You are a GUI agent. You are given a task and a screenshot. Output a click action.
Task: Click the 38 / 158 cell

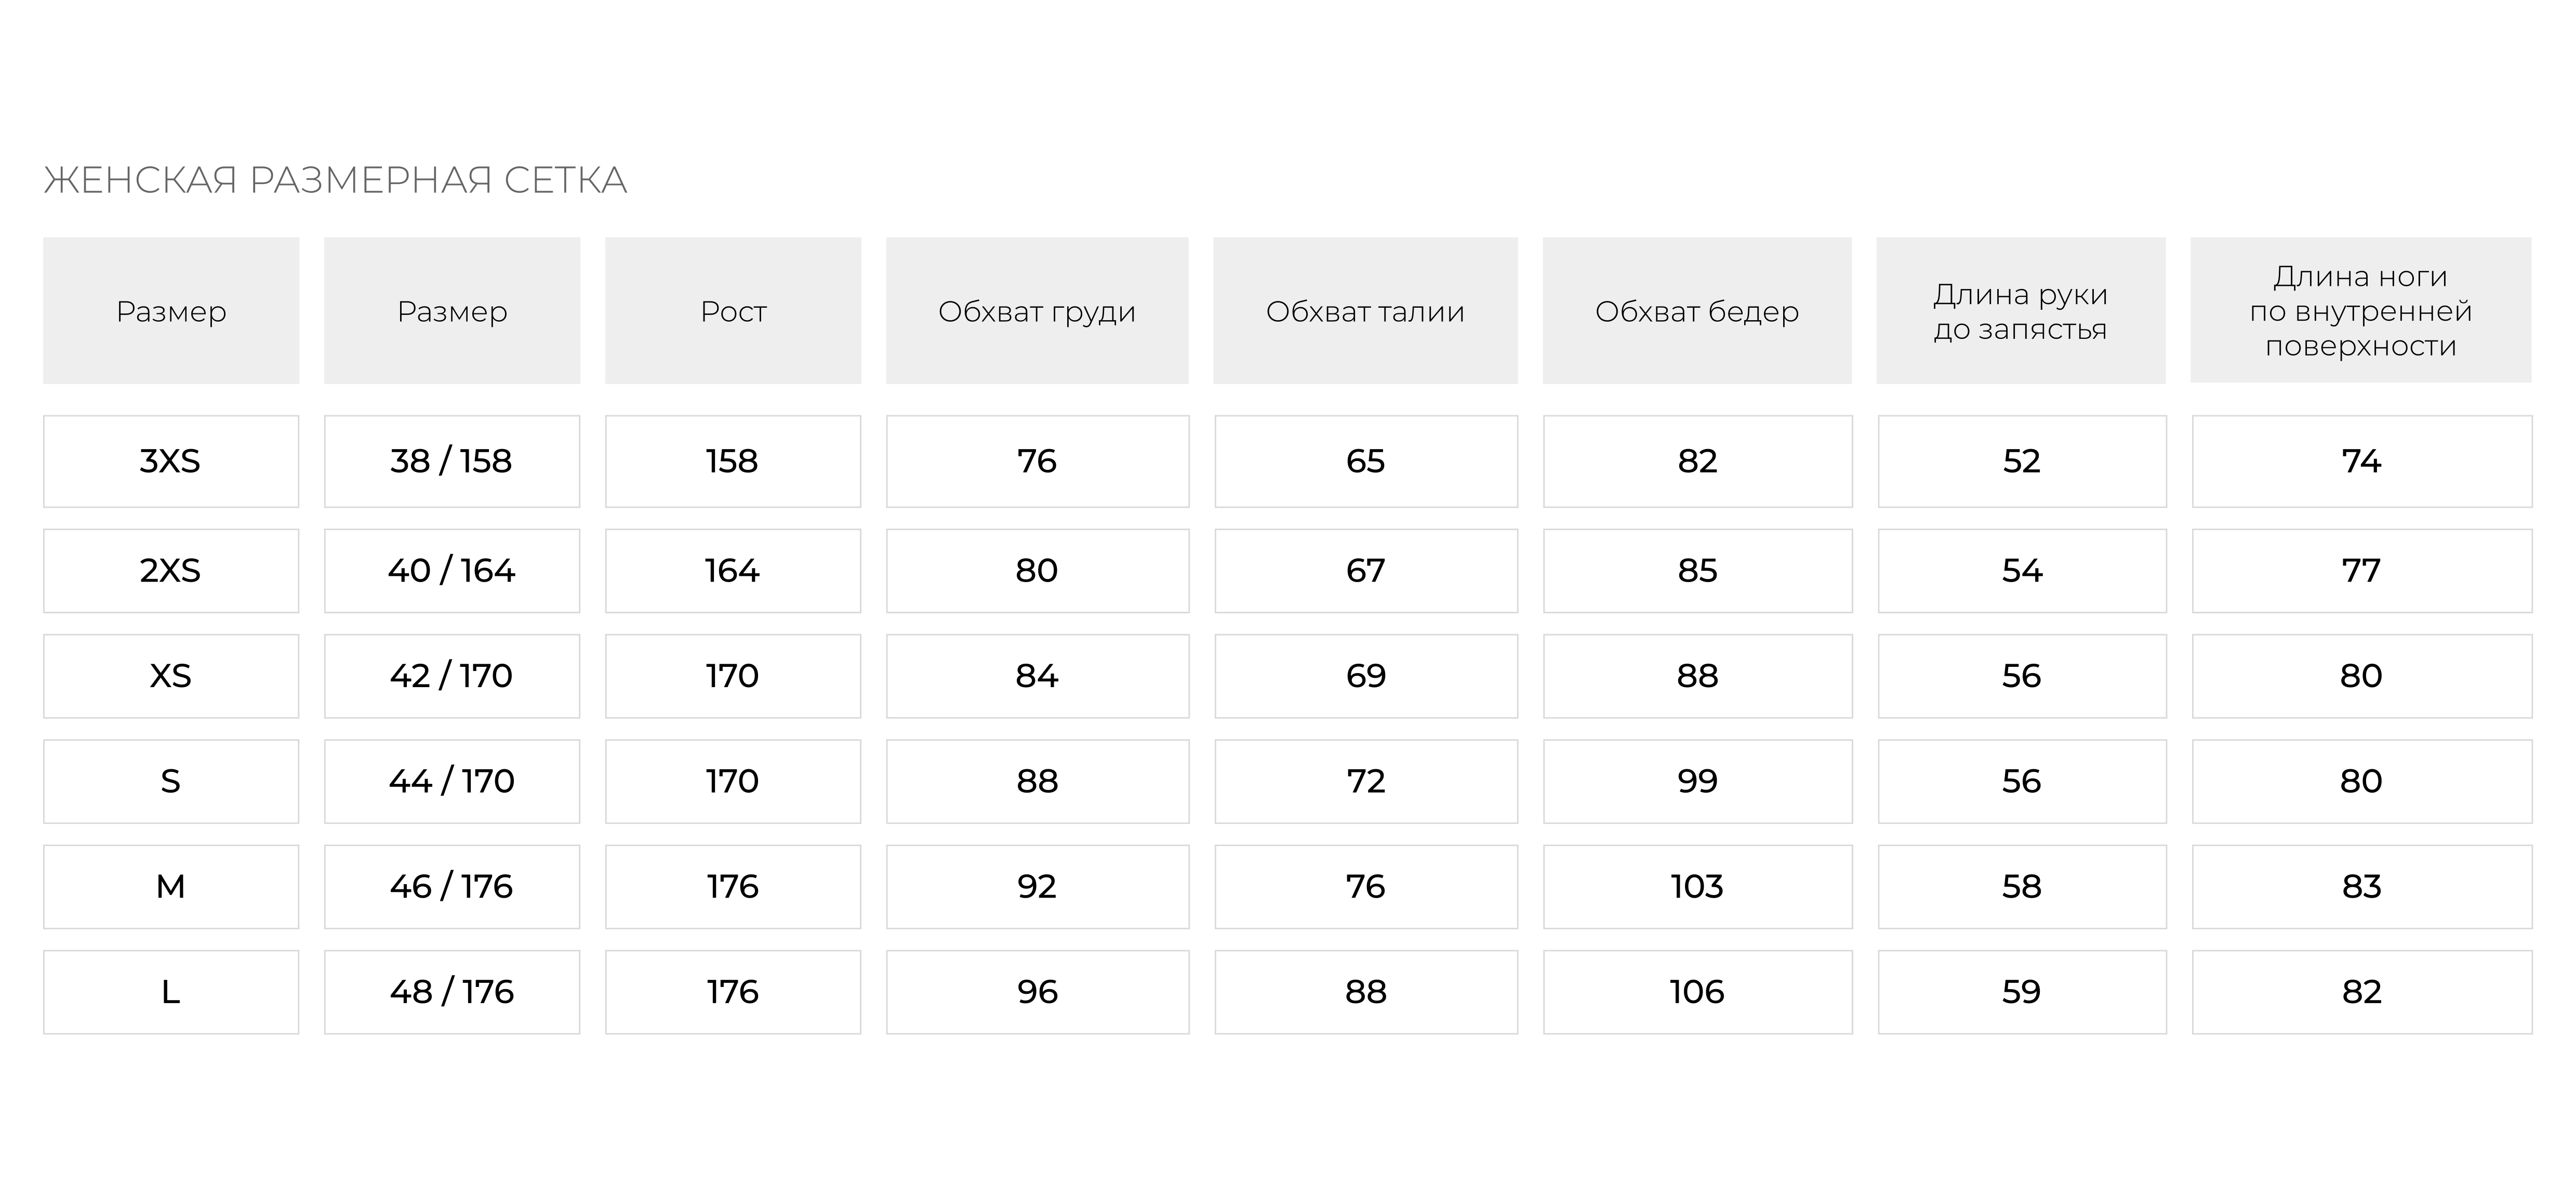452,461
